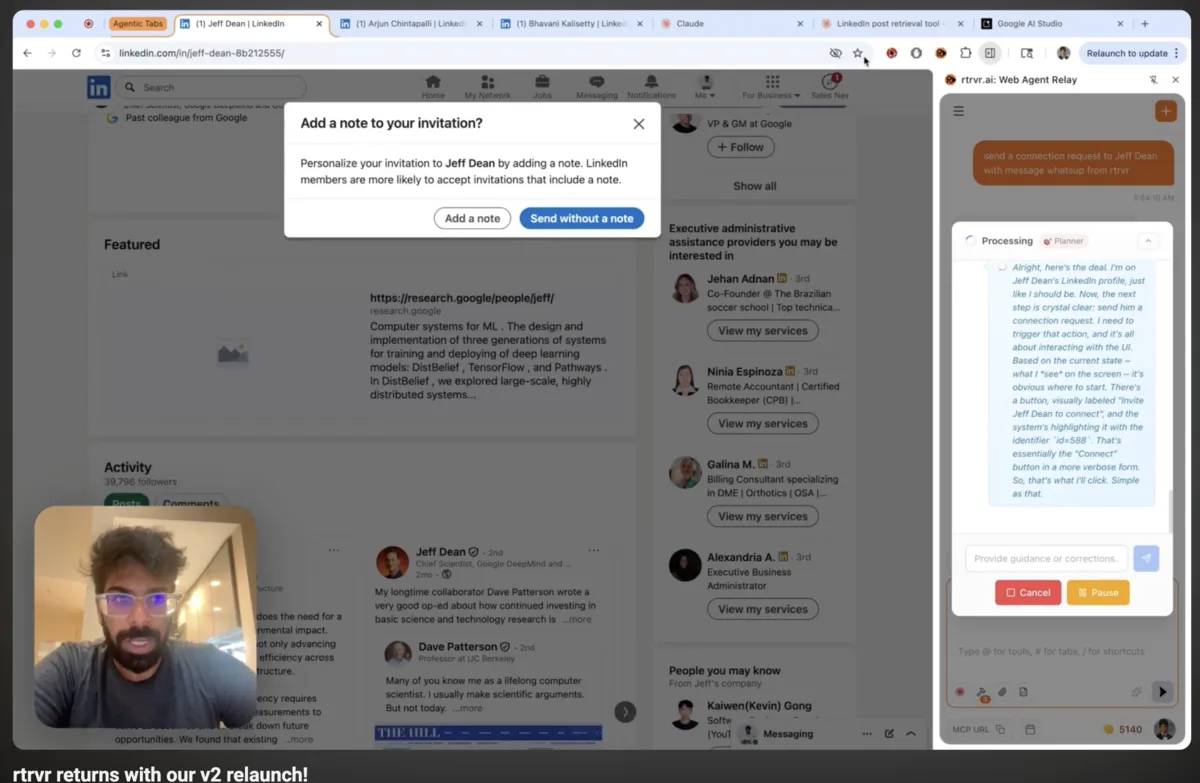Open research.google/people/jeff featured link

pos(462,298)
